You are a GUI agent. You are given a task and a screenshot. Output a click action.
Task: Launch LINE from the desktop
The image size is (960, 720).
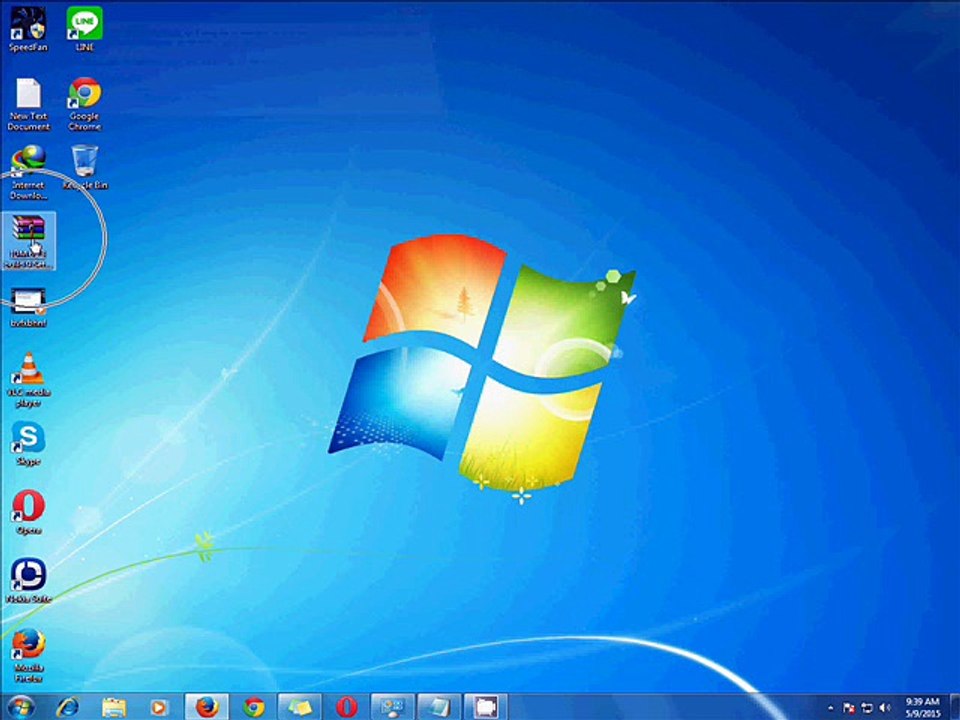click(84, 29)
